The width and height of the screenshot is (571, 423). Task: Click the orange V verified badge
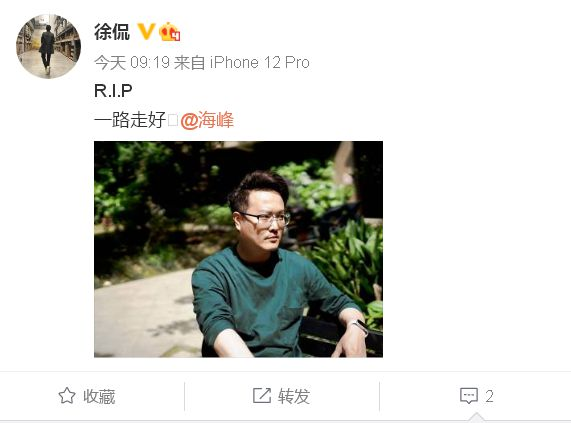[146, 31]
